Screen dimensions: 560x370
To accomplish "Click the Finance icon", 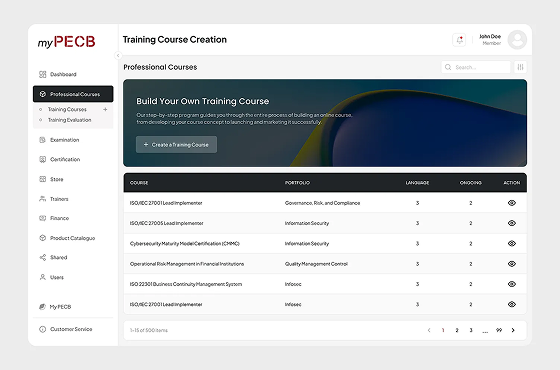I will click(42, 218).
